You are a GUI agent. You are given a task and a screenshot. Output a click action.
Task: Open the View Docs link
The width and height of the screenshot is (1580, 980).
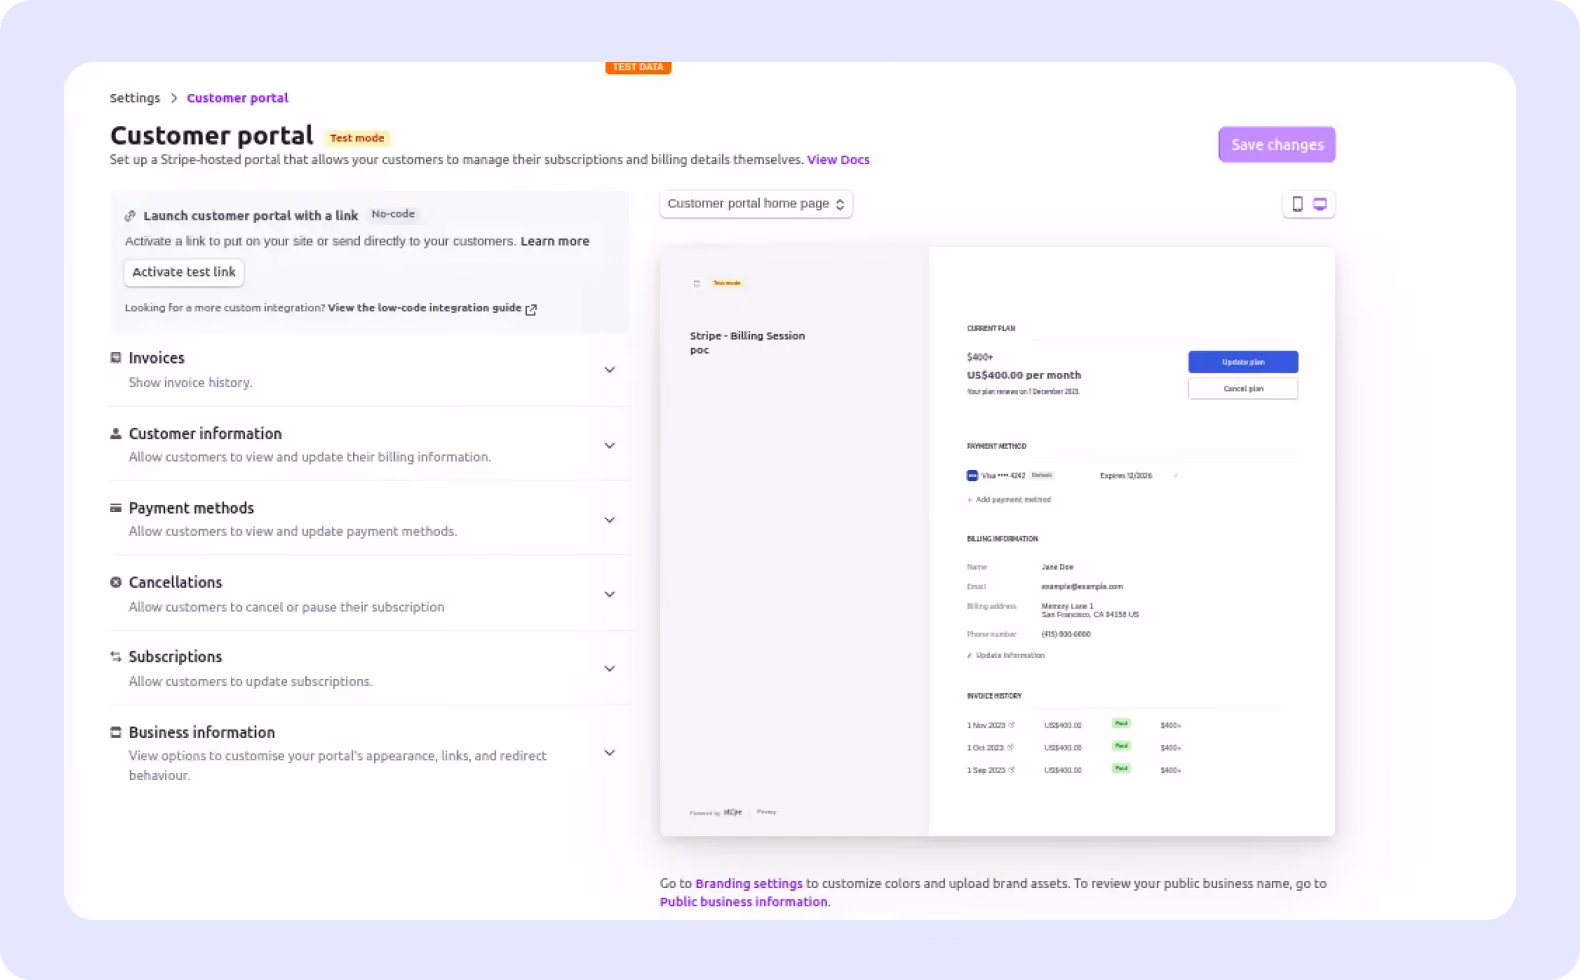(x=838, y=160)
